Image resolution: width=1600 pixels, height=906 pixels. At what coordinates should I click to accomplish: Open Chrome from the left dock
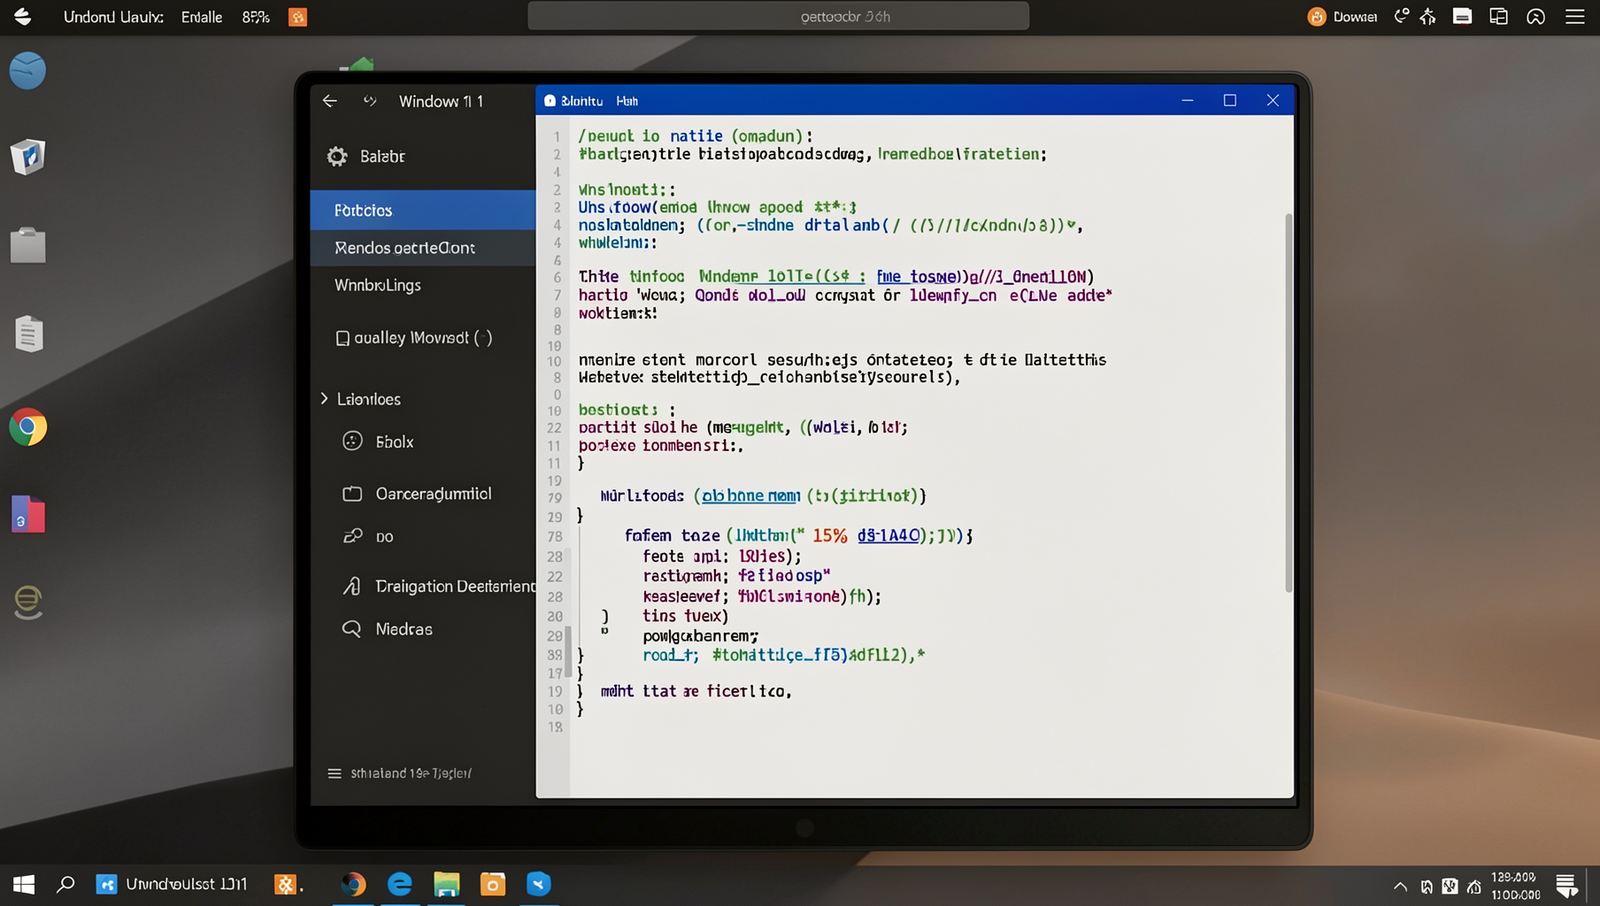tap(28, 427)
